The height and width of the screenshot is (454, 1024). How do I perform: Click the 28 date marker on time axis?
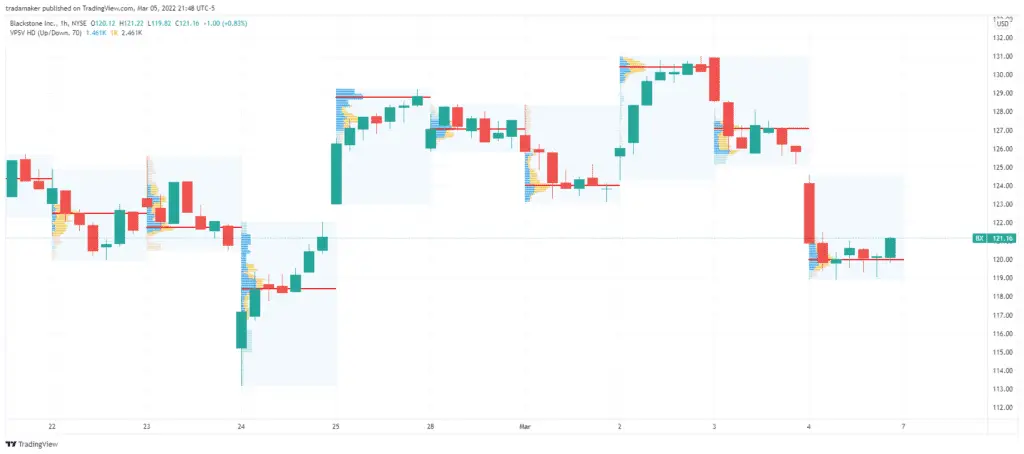[430, 427]
